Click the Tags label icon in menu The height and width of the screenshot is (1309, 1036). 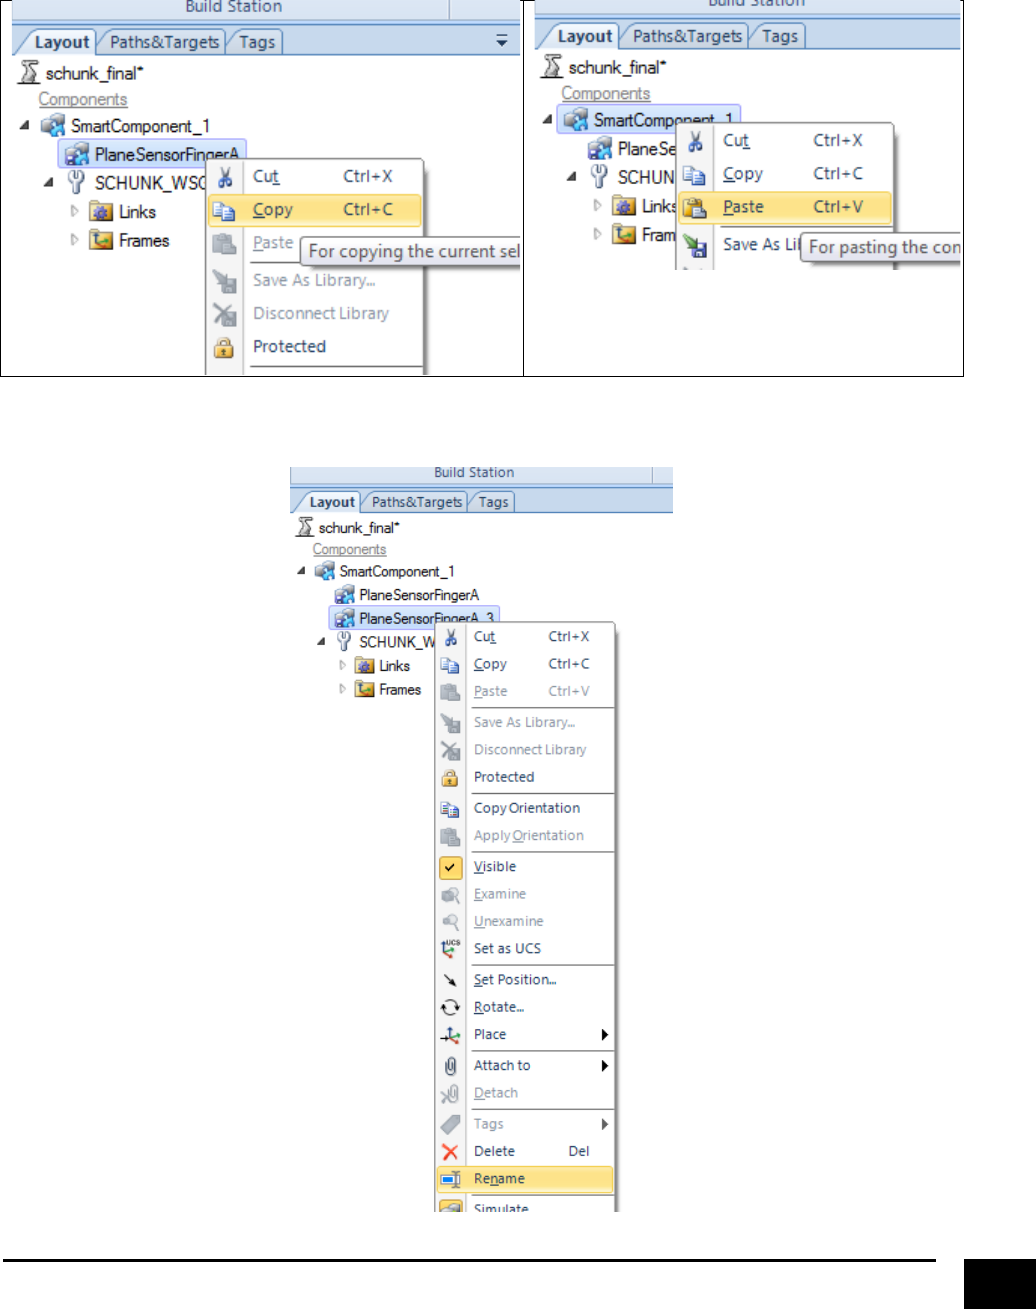click(x=450, y=1124)
